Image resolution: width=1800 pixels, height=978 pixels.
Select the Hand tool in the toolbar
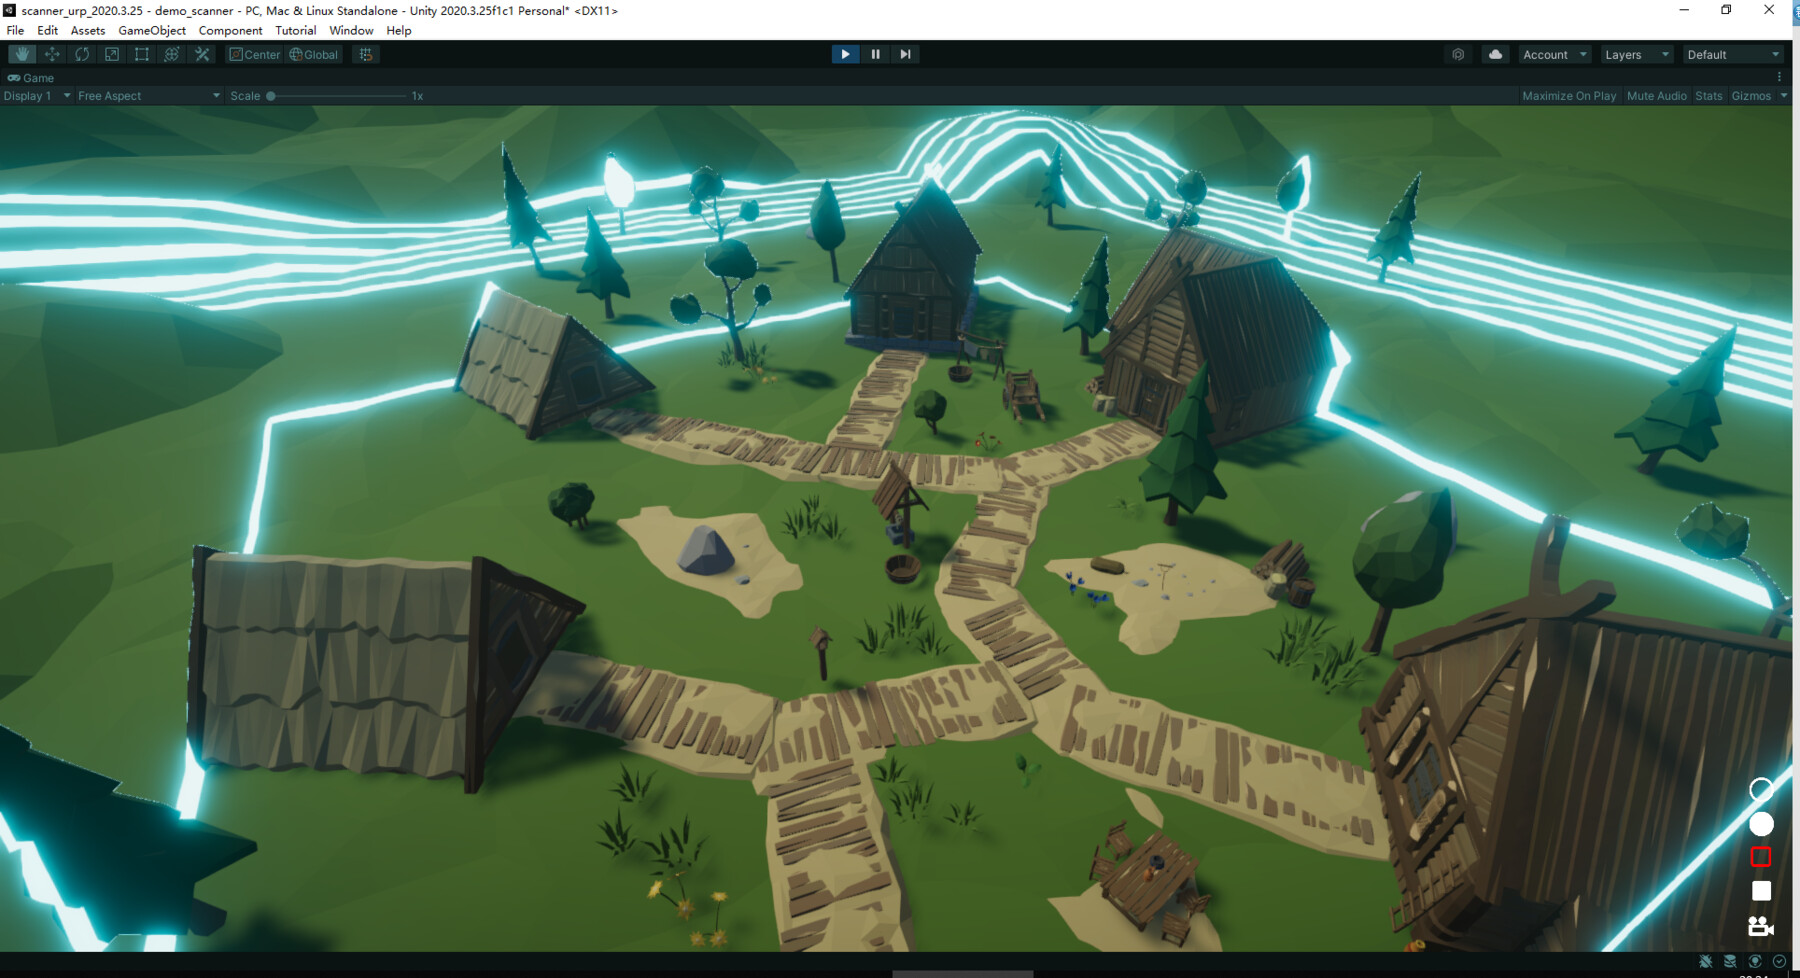22,54
